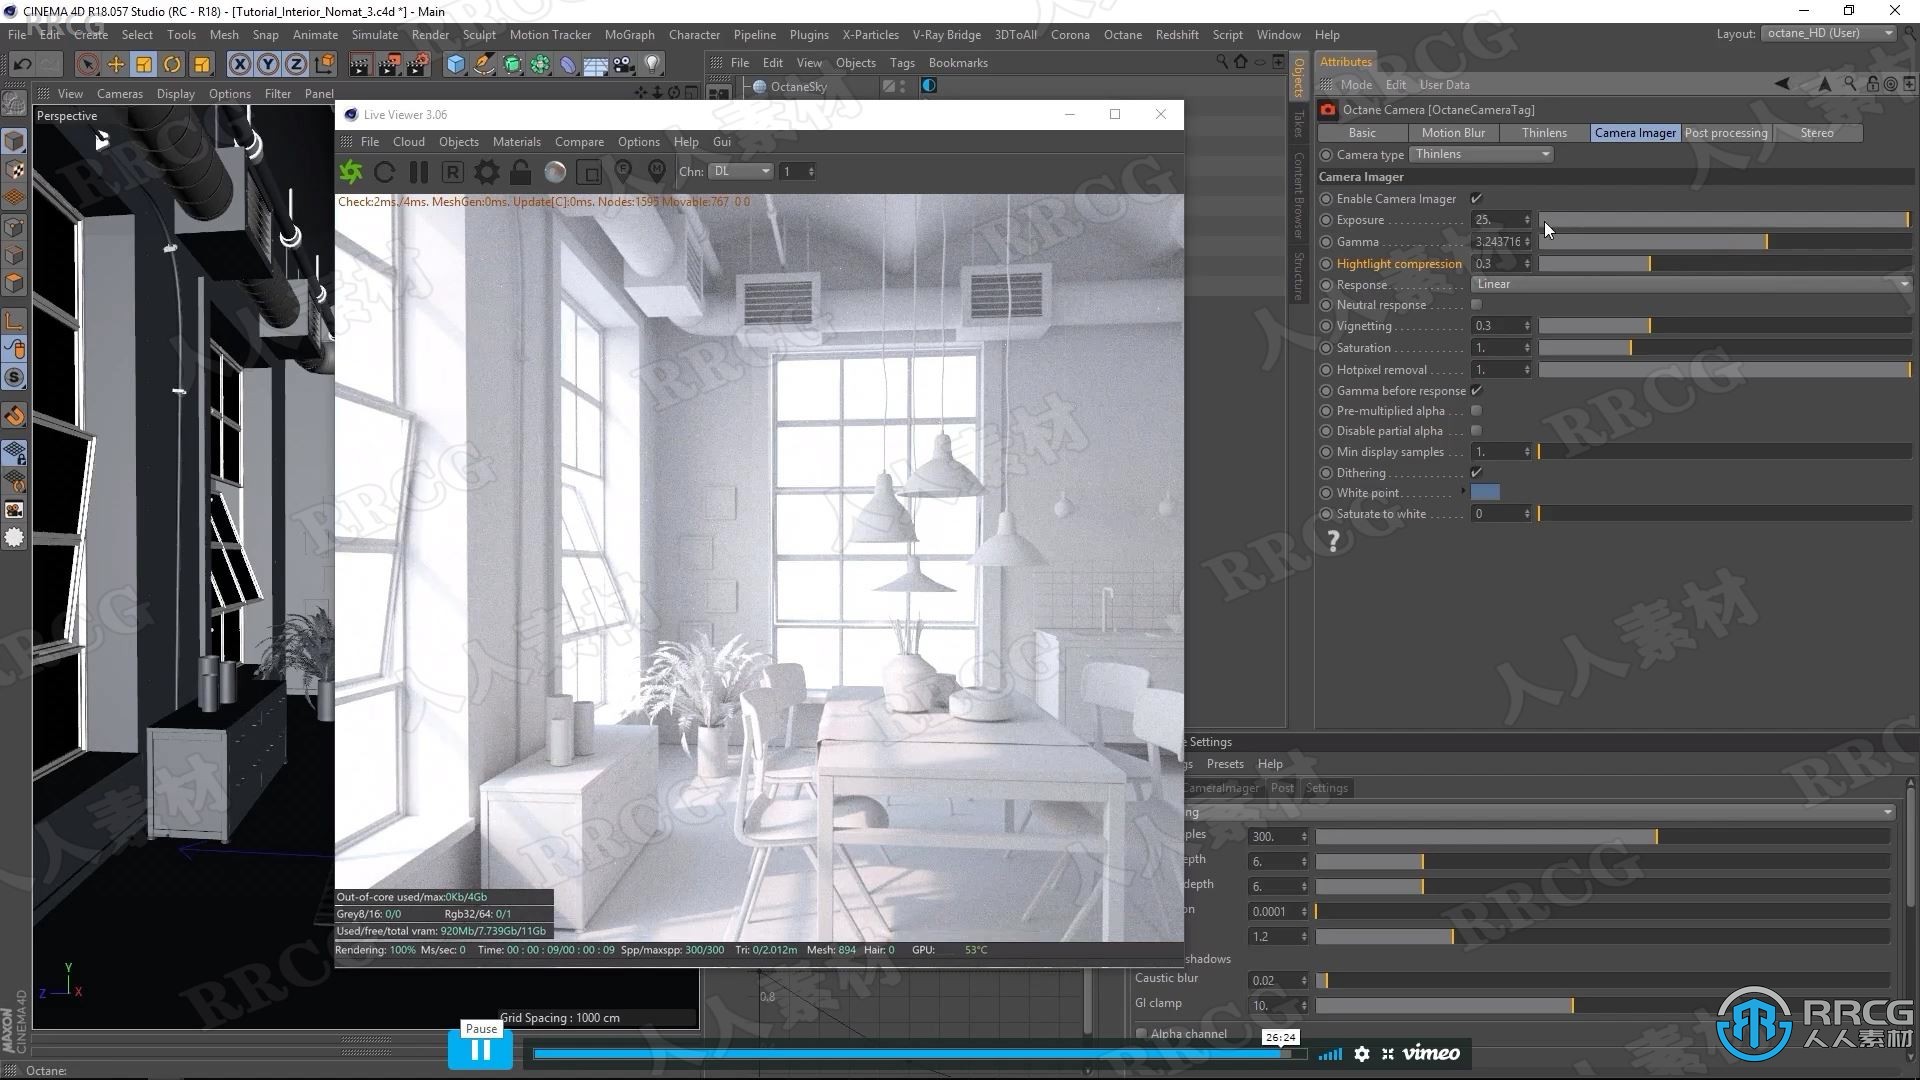Open Compare menu in Live Viewer

pos(579,142)
